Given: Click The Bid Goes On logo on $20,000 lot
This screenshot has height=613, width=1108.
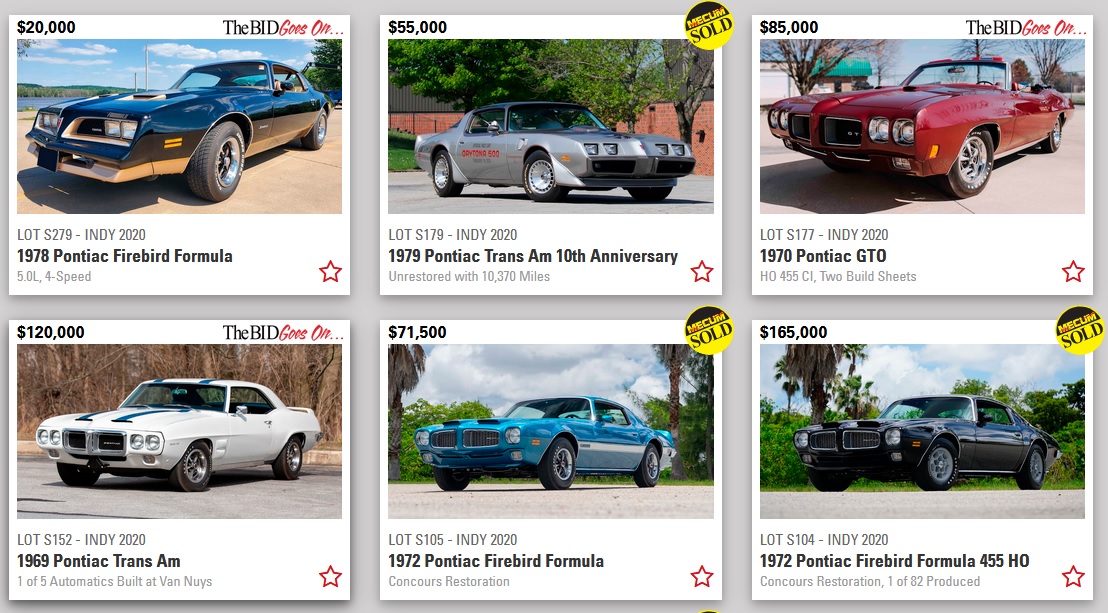Looking at the screenshot, I should click(283, 28).
